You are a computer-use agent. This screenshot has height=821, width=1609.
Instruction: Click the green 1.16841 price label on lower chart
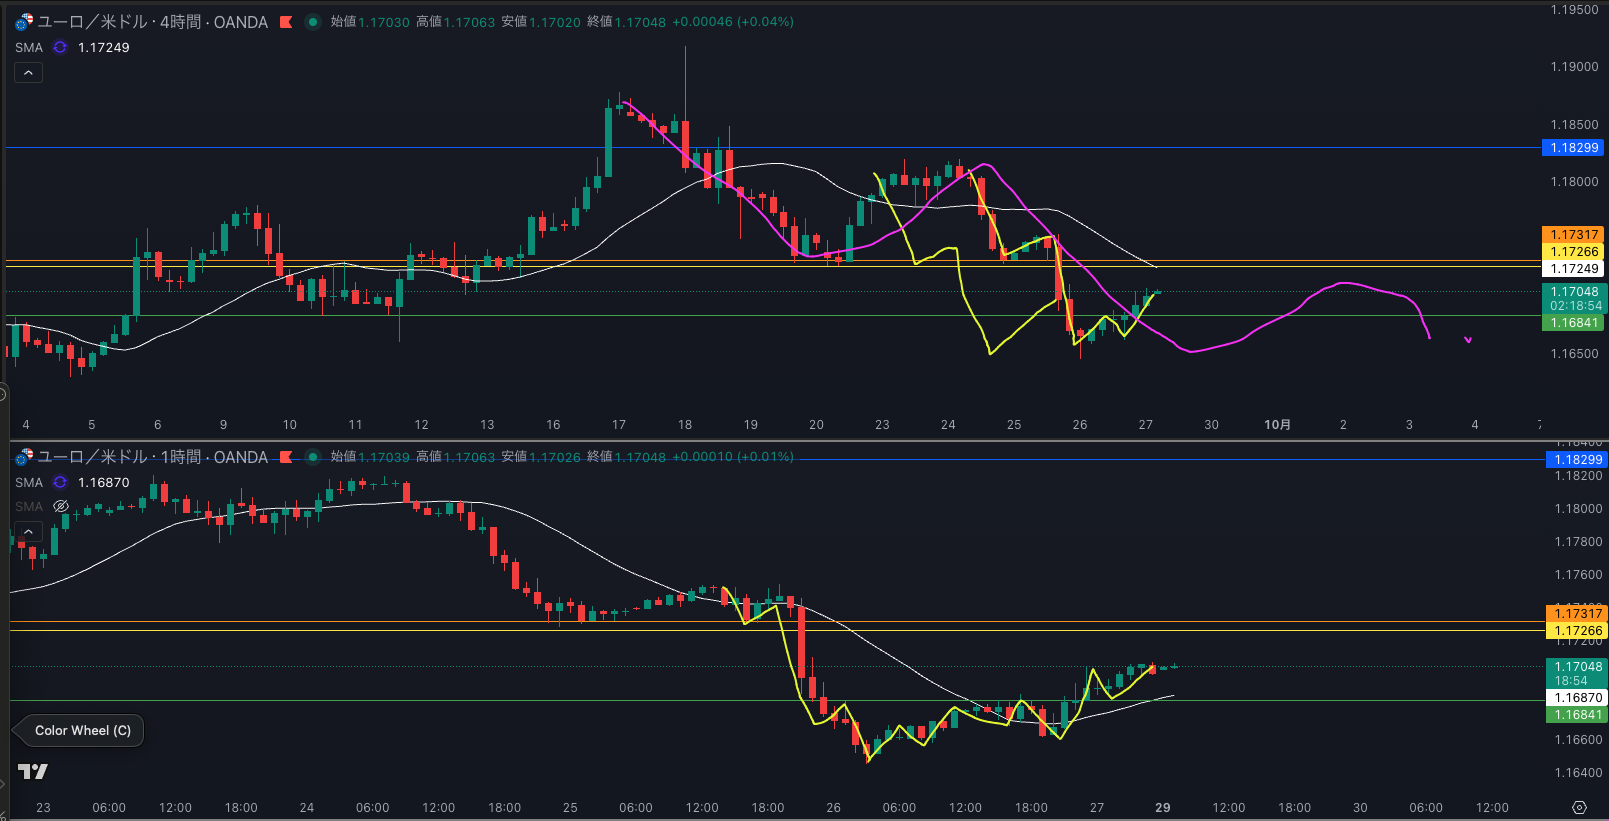(1577, 714)
